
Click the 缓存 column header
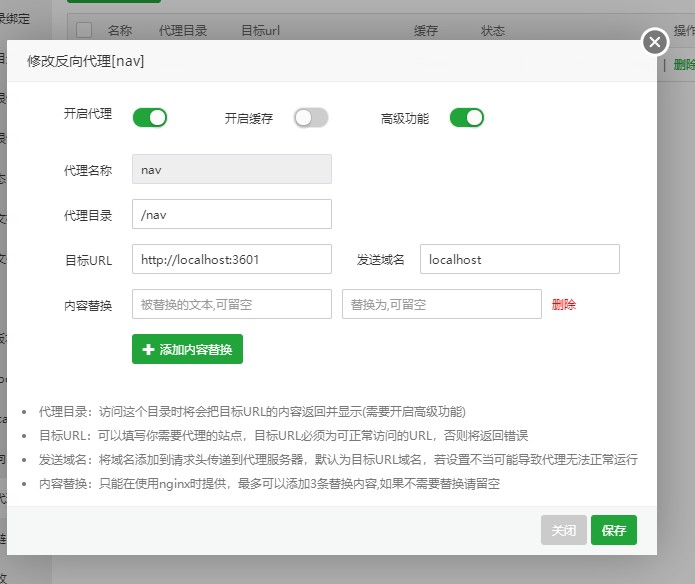pyautogui.click(x=426, y=31)
